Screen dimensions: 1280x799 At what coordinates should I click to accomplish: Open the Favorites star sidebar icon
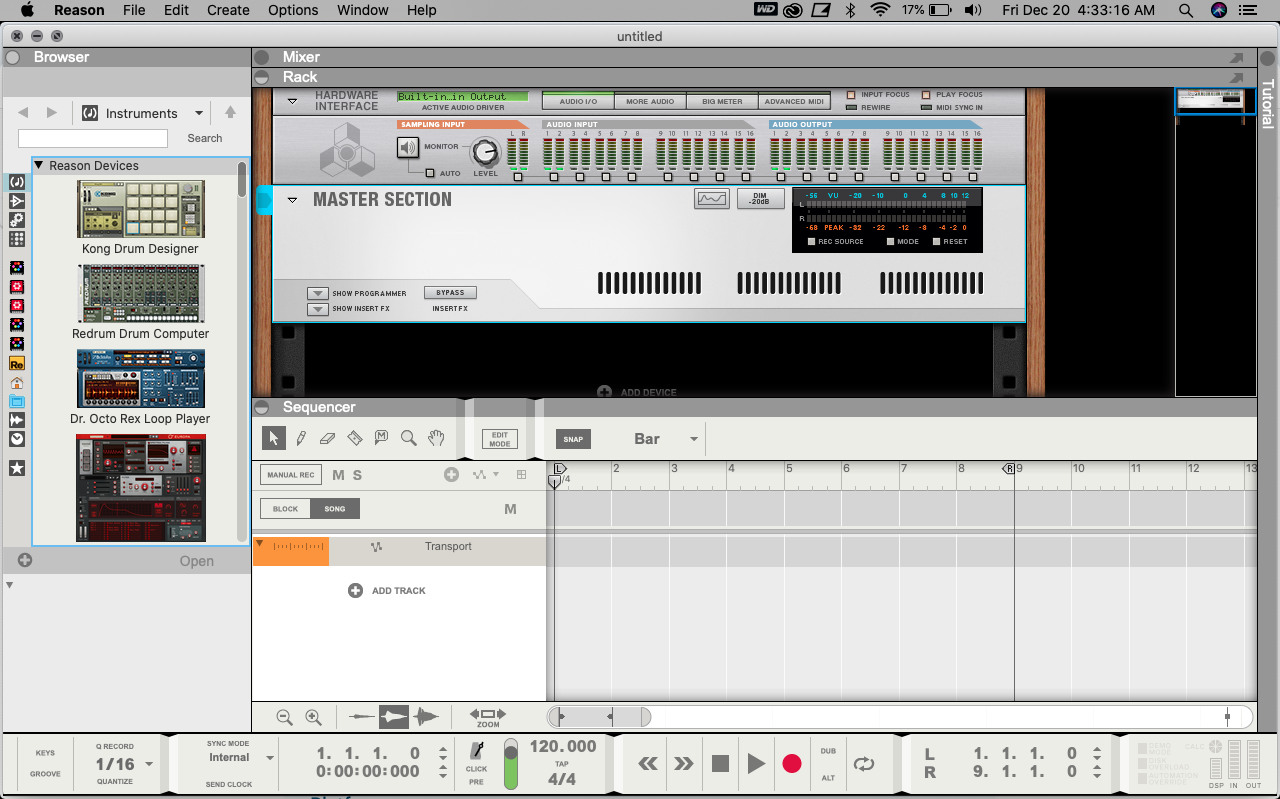[17, 468]
